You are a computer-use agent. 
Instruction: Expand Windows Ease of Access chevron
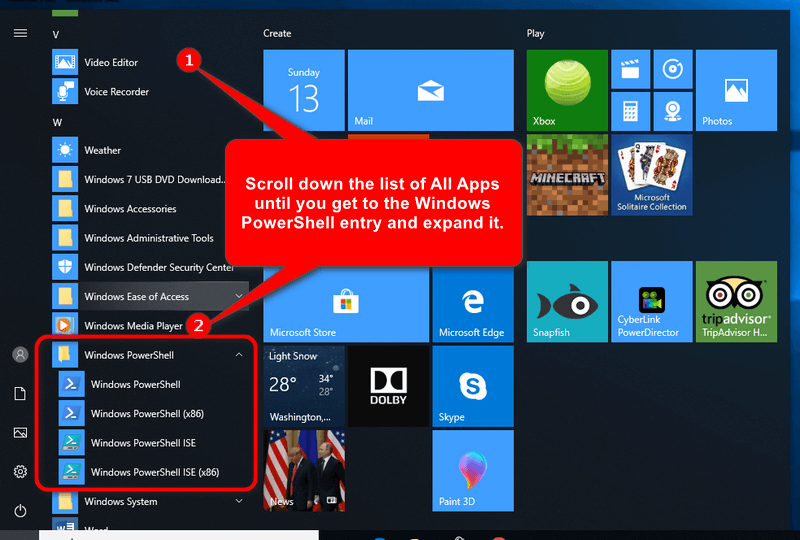click(x=239, y=297)
